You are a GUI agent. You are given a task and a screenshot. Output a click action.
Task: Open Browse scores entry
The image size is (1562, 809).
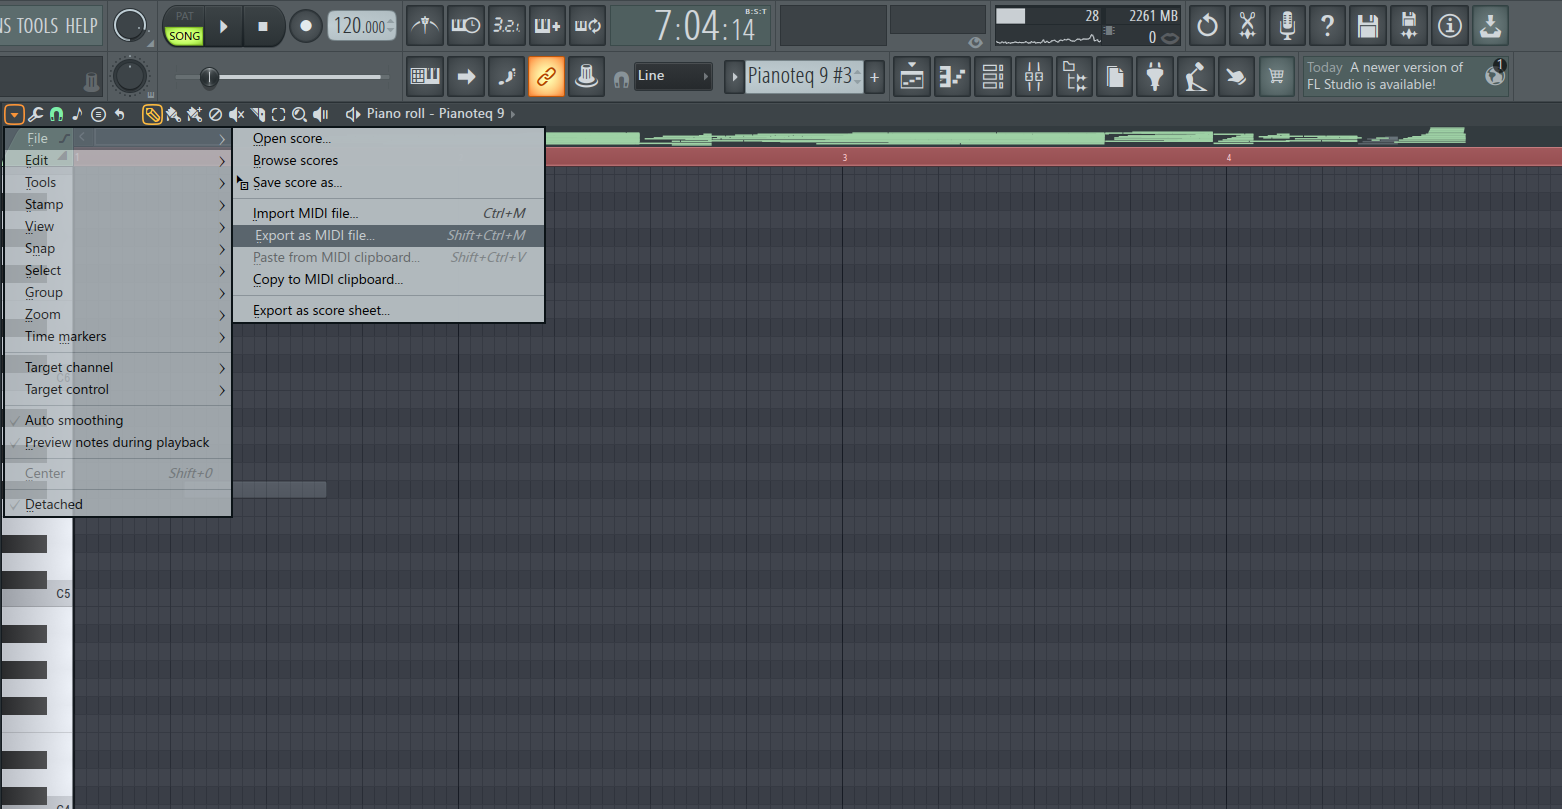click(388, 160)
